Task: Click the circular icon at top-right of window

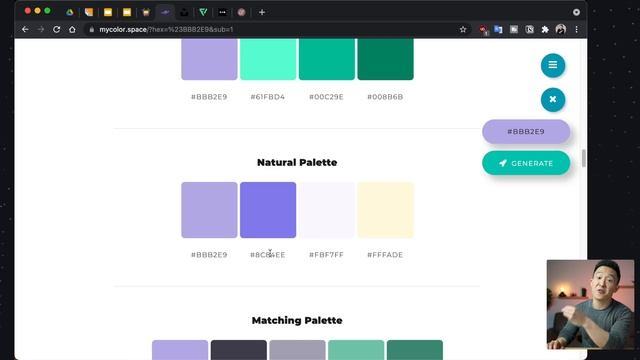Action: pyautogui.click(x=576, y=12)
